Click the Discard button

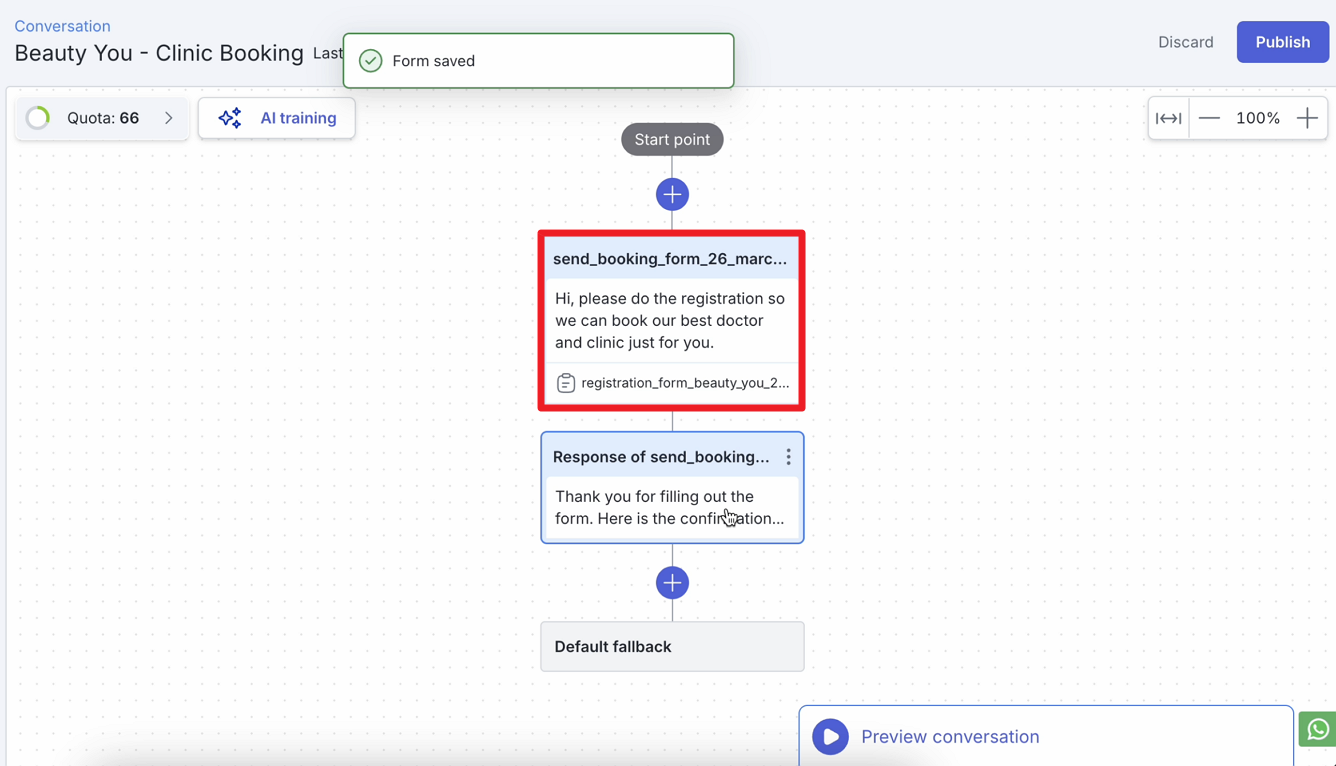[x=1185, y=42]
